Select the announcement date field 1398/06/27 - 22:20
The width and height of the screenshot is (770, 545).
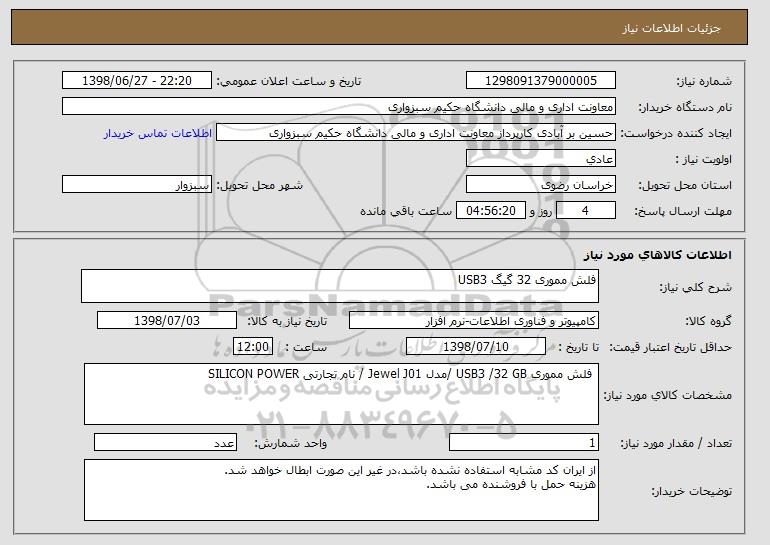(x=137, y=81)
